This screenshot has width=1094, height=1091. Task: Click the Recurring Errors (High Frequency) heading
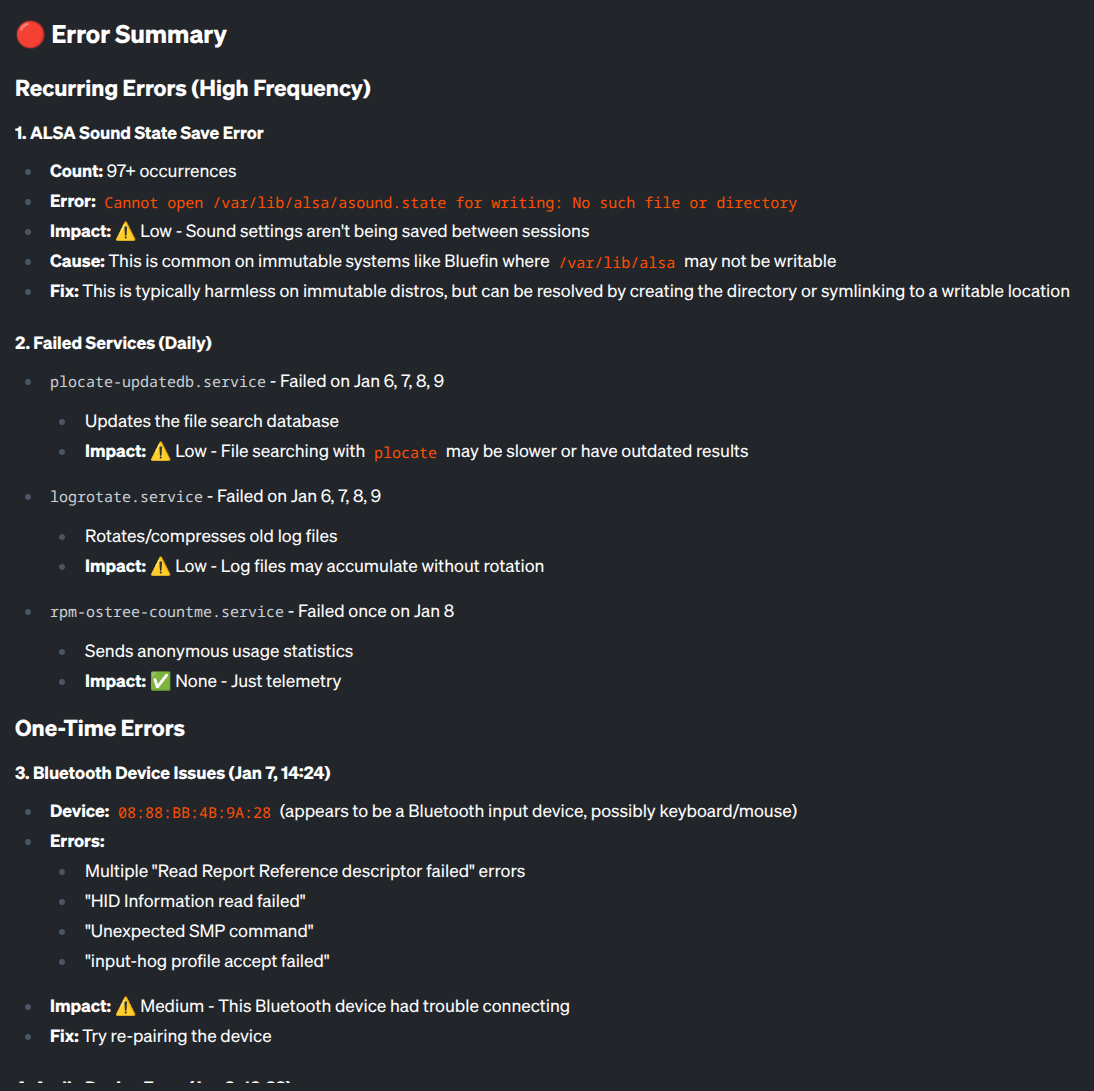coord(193,88)
